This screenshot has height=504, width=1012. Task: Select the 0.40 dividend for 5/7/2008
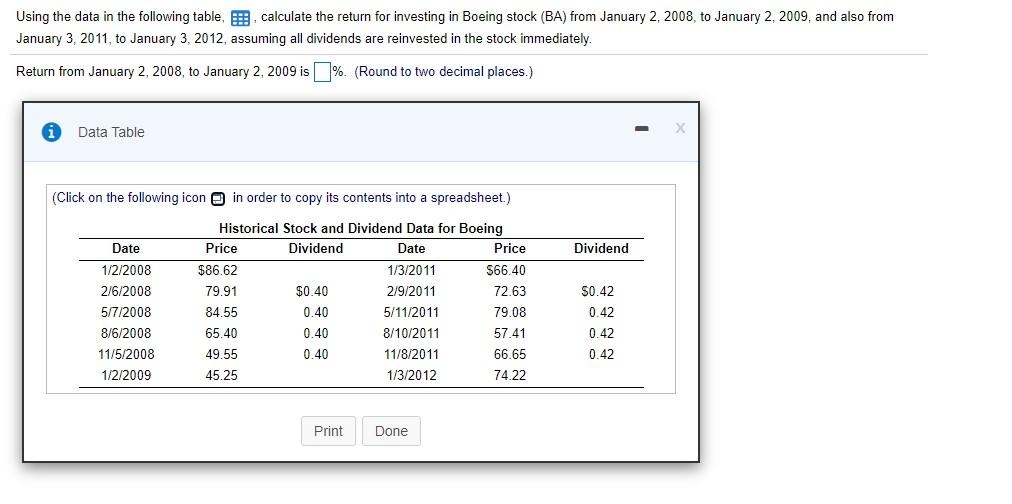click(316, 312)
